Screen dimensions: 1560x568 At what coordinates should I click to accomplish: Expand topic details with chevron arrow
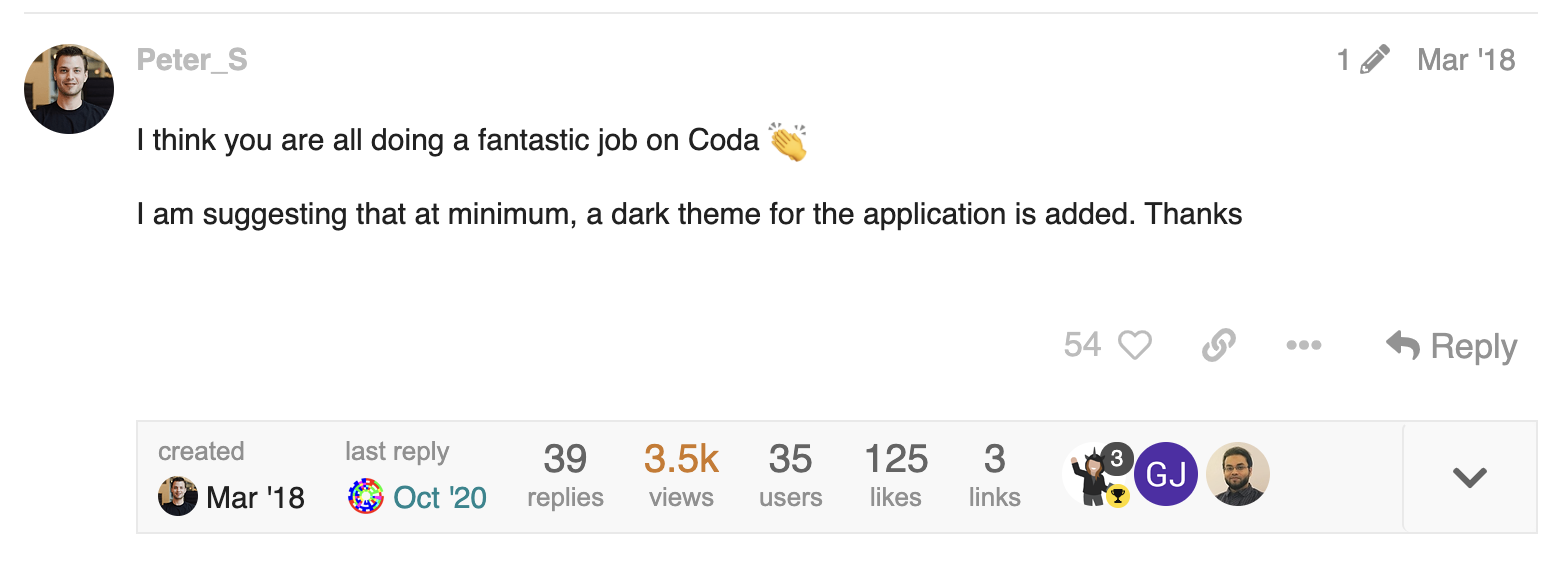coord(1469,477)
